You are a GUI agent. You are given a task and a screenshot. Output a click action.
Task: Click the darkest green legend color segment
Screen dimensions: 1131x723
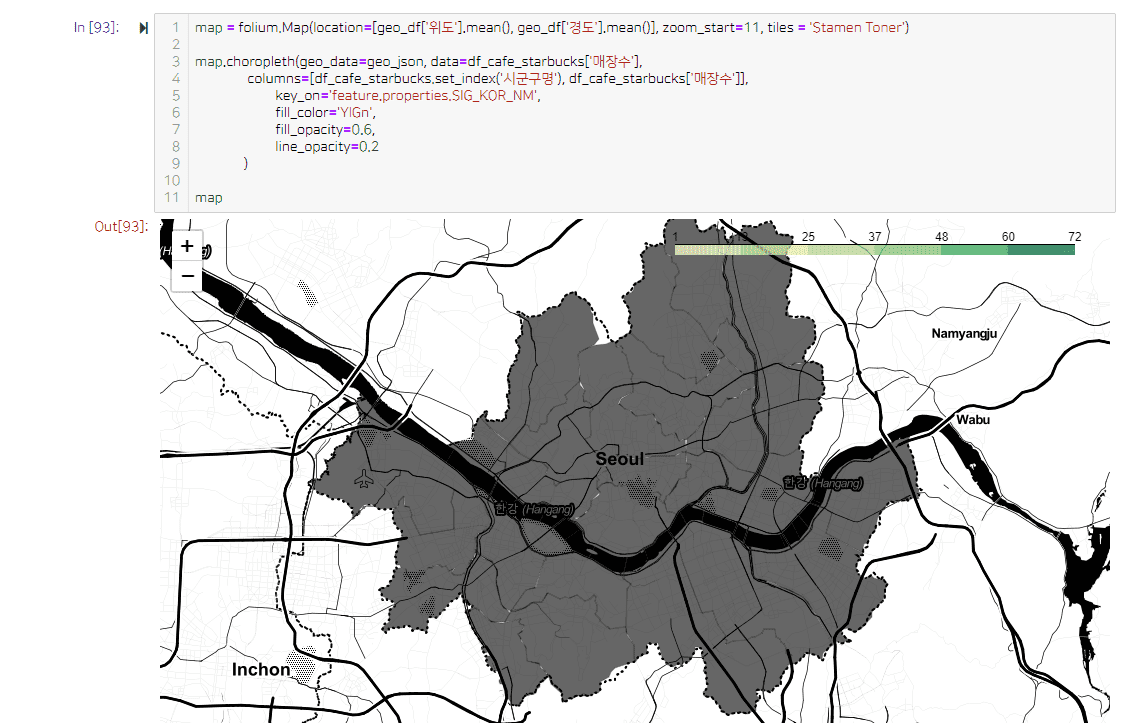coord(1041,250)
